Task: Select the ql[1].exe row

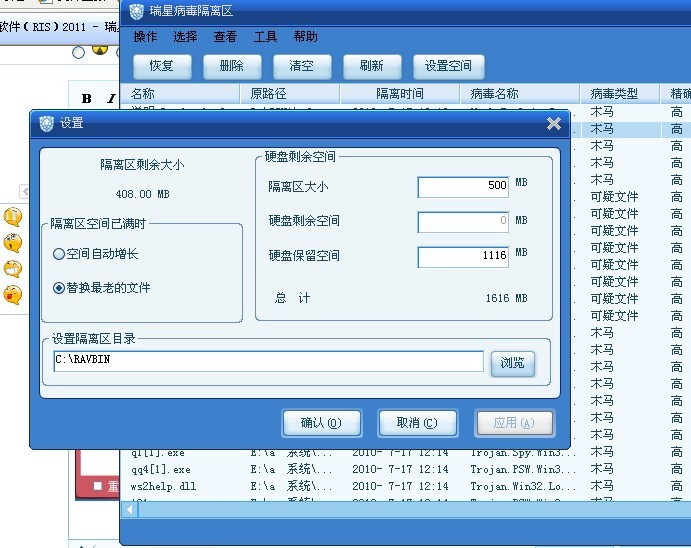Action: click(x=405, y=453)
